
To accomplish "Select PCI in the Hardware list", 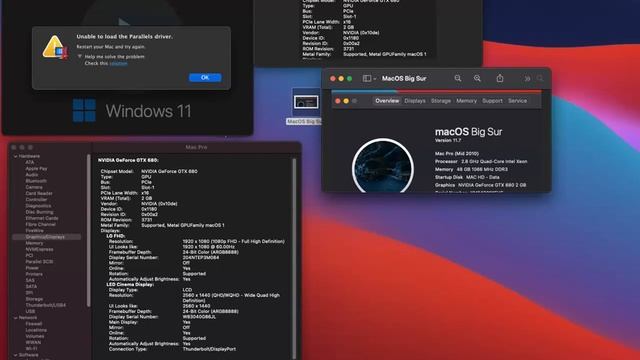I will click(29, 256).
